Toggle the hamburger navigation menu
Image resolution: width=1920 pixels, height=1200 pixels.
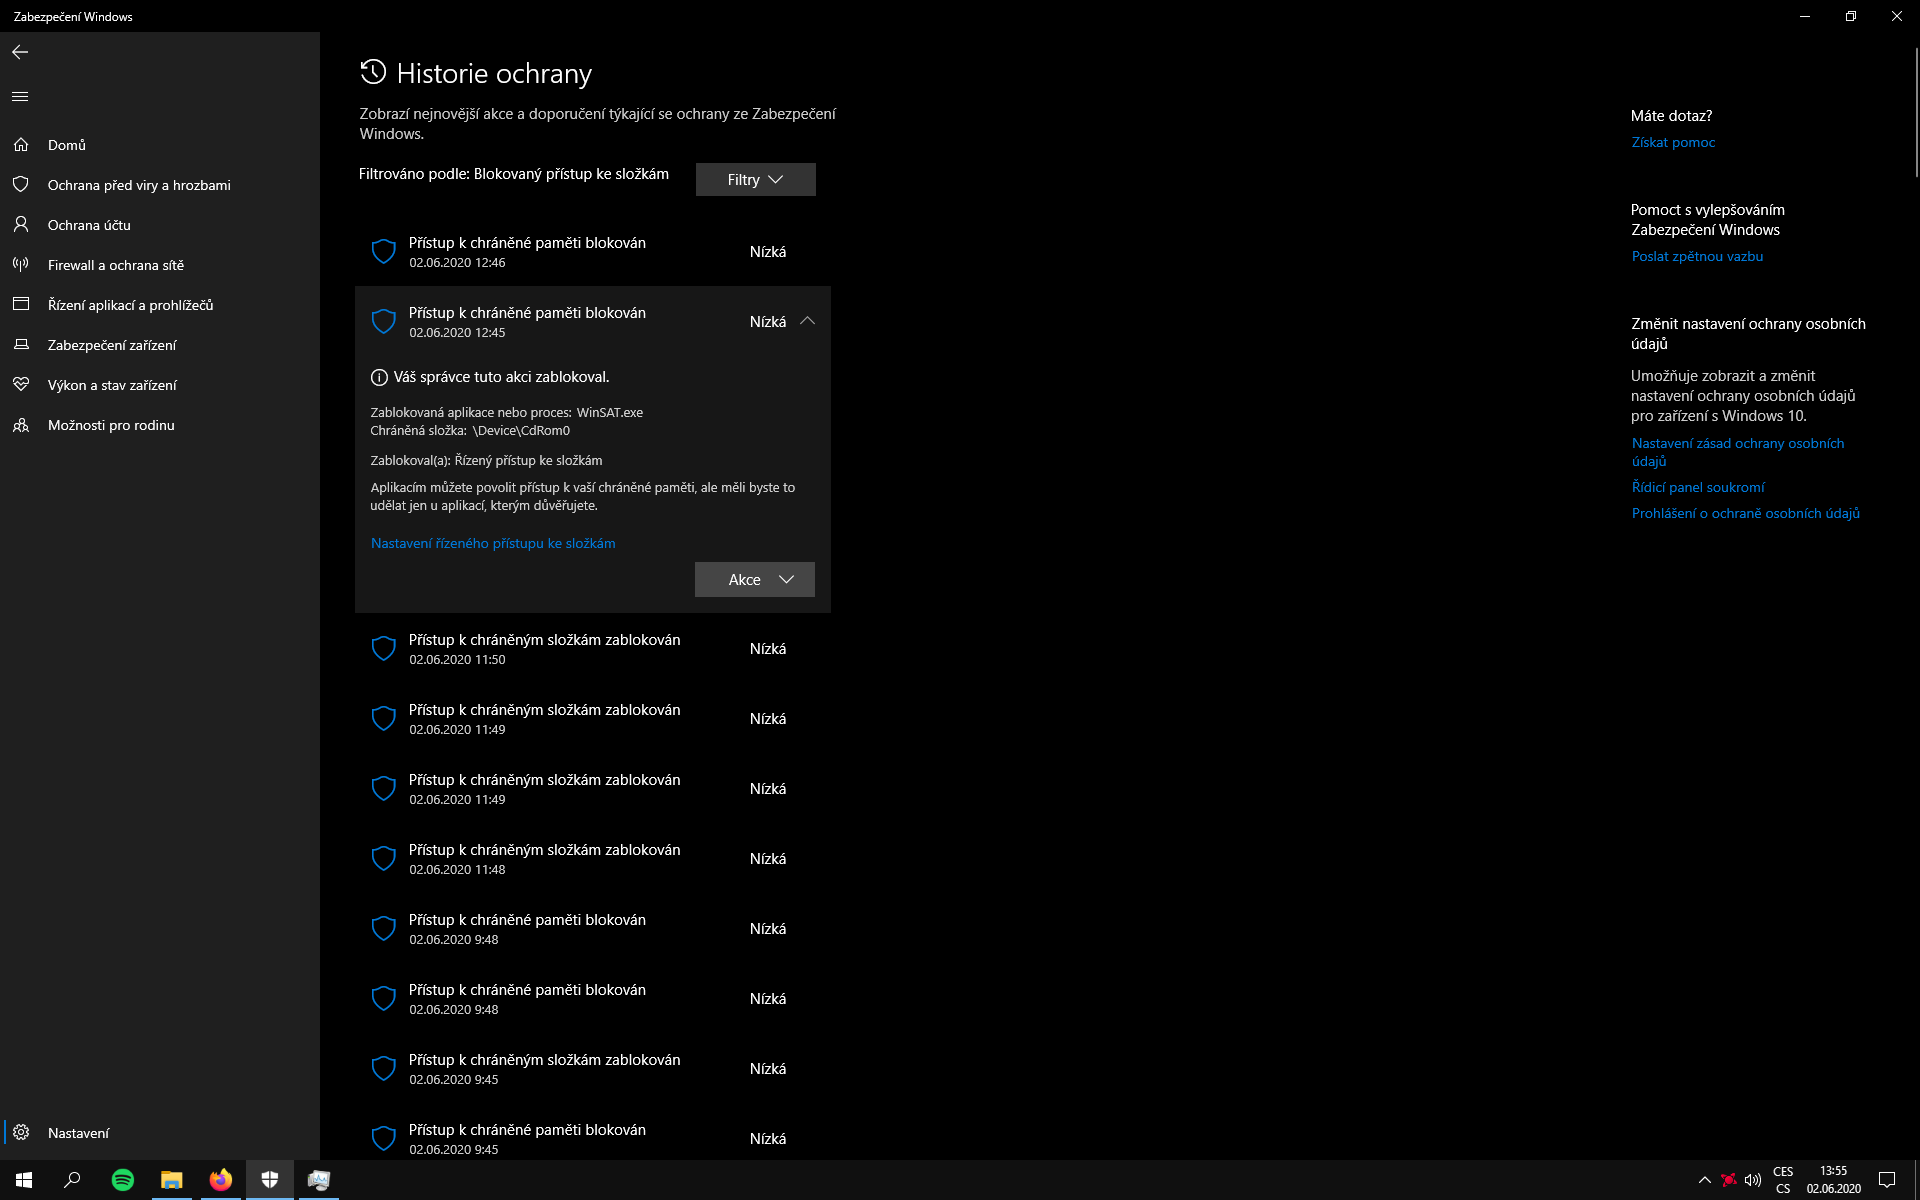click(20, 97)
